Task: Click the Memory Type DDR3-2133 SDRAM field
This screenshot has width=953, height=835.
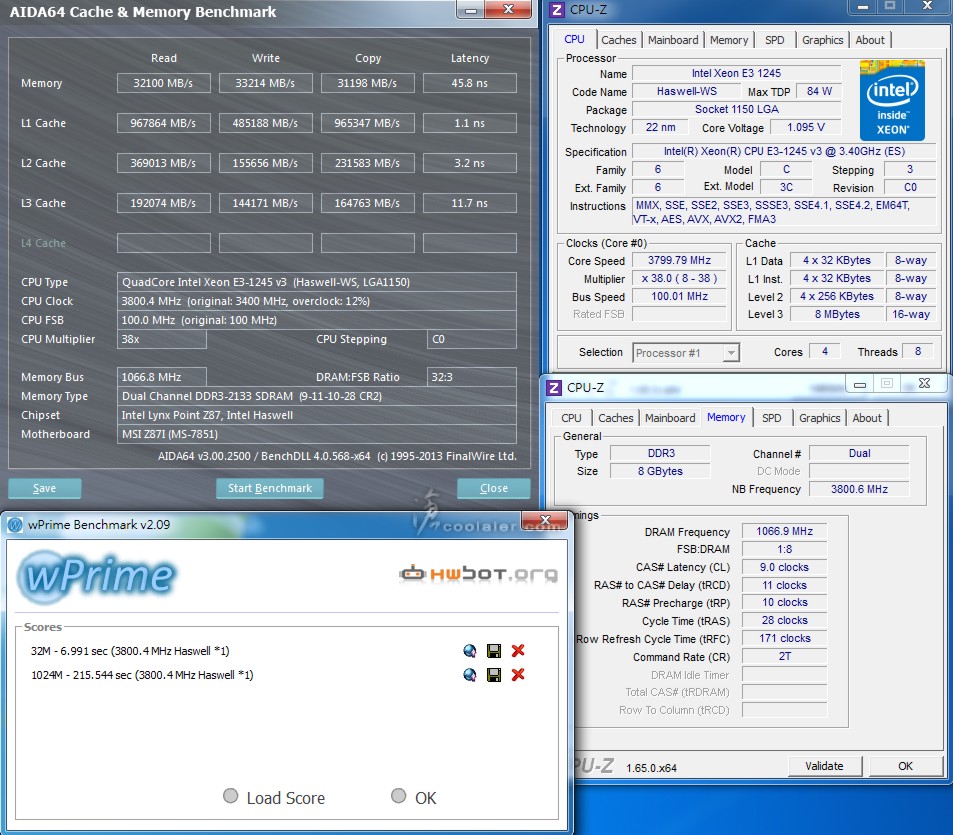Action: [317, 396]
